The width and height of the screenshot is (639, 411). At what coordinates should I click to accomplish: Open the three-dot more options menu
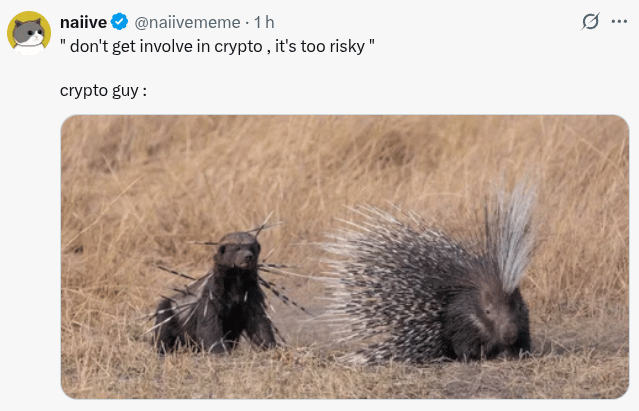click(x=619, y=22)
